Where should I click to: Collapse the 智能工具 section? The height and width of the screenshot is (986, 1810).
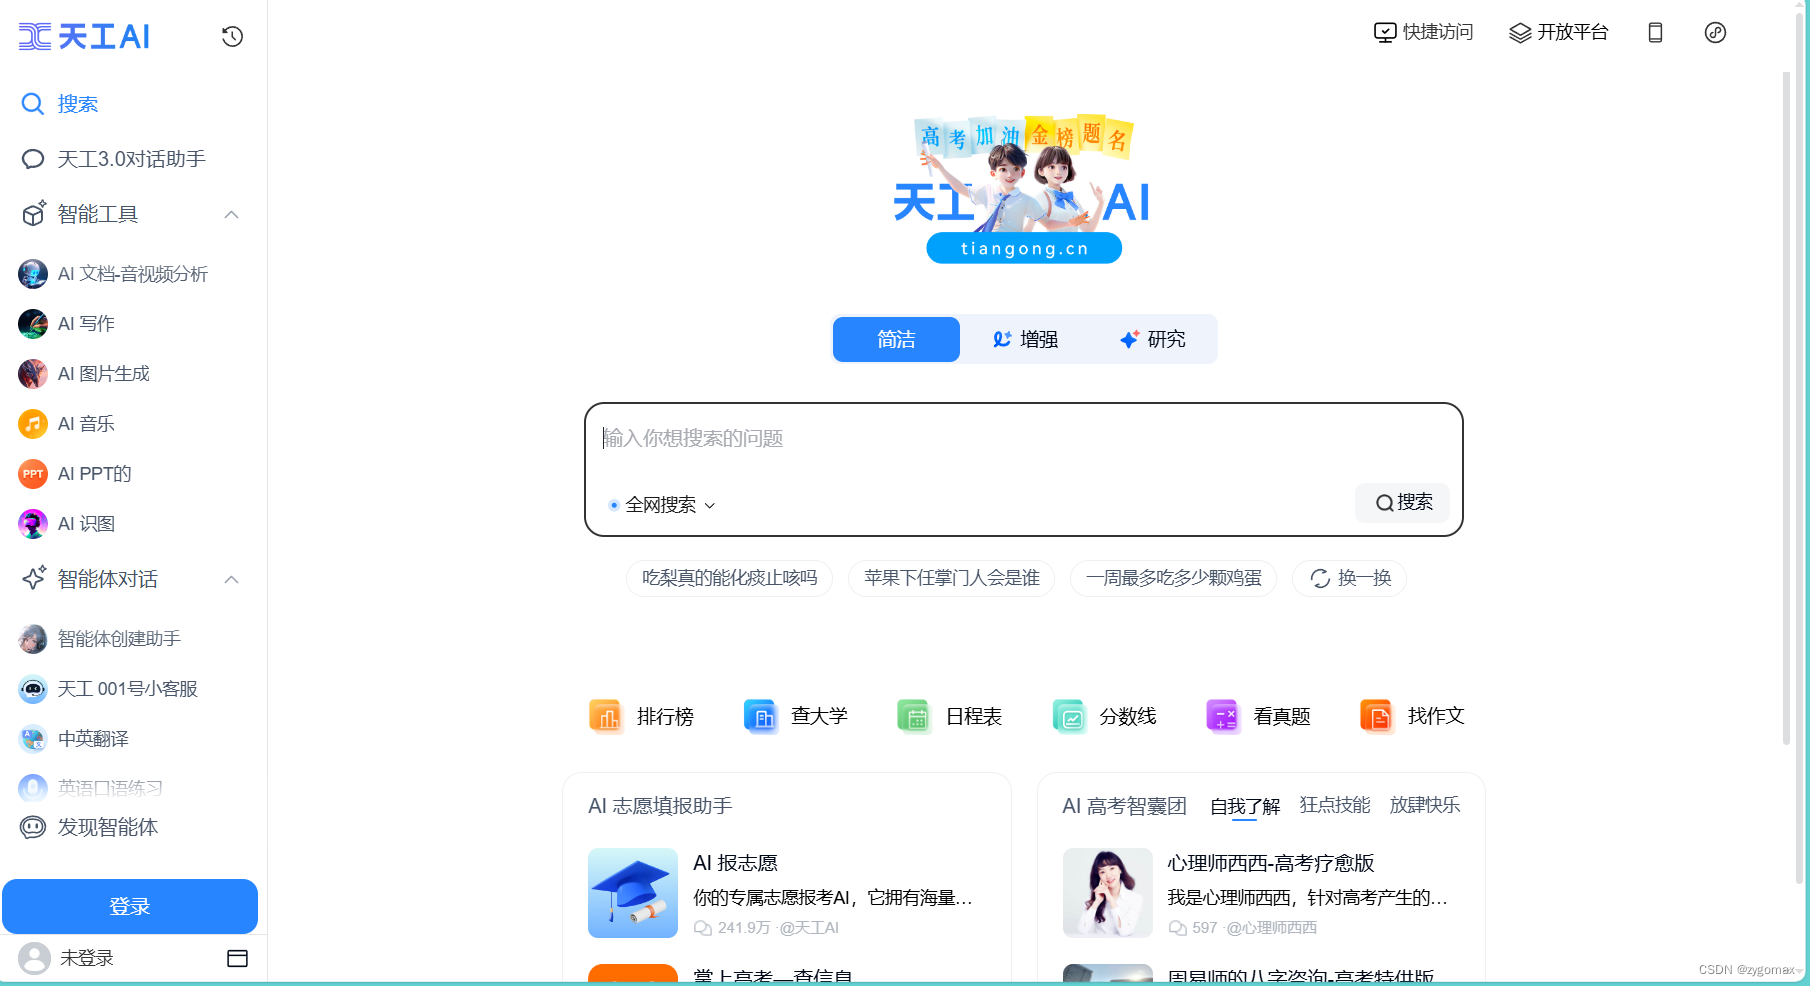pos(231,215)
